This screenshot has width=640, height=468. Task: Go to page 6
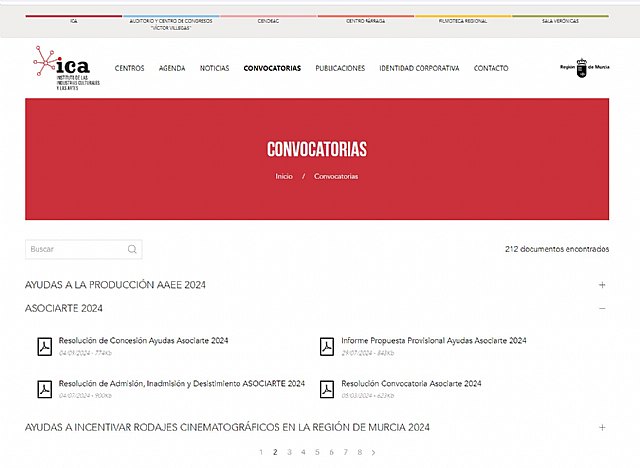pos(331,452)
